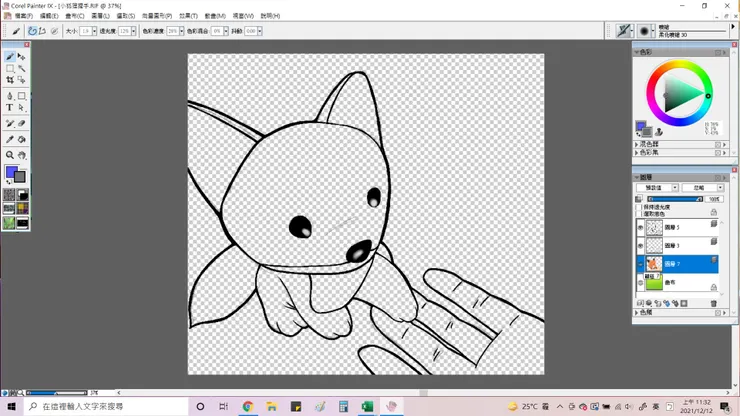Open the Look selector in toolbox

coord(9,222)
